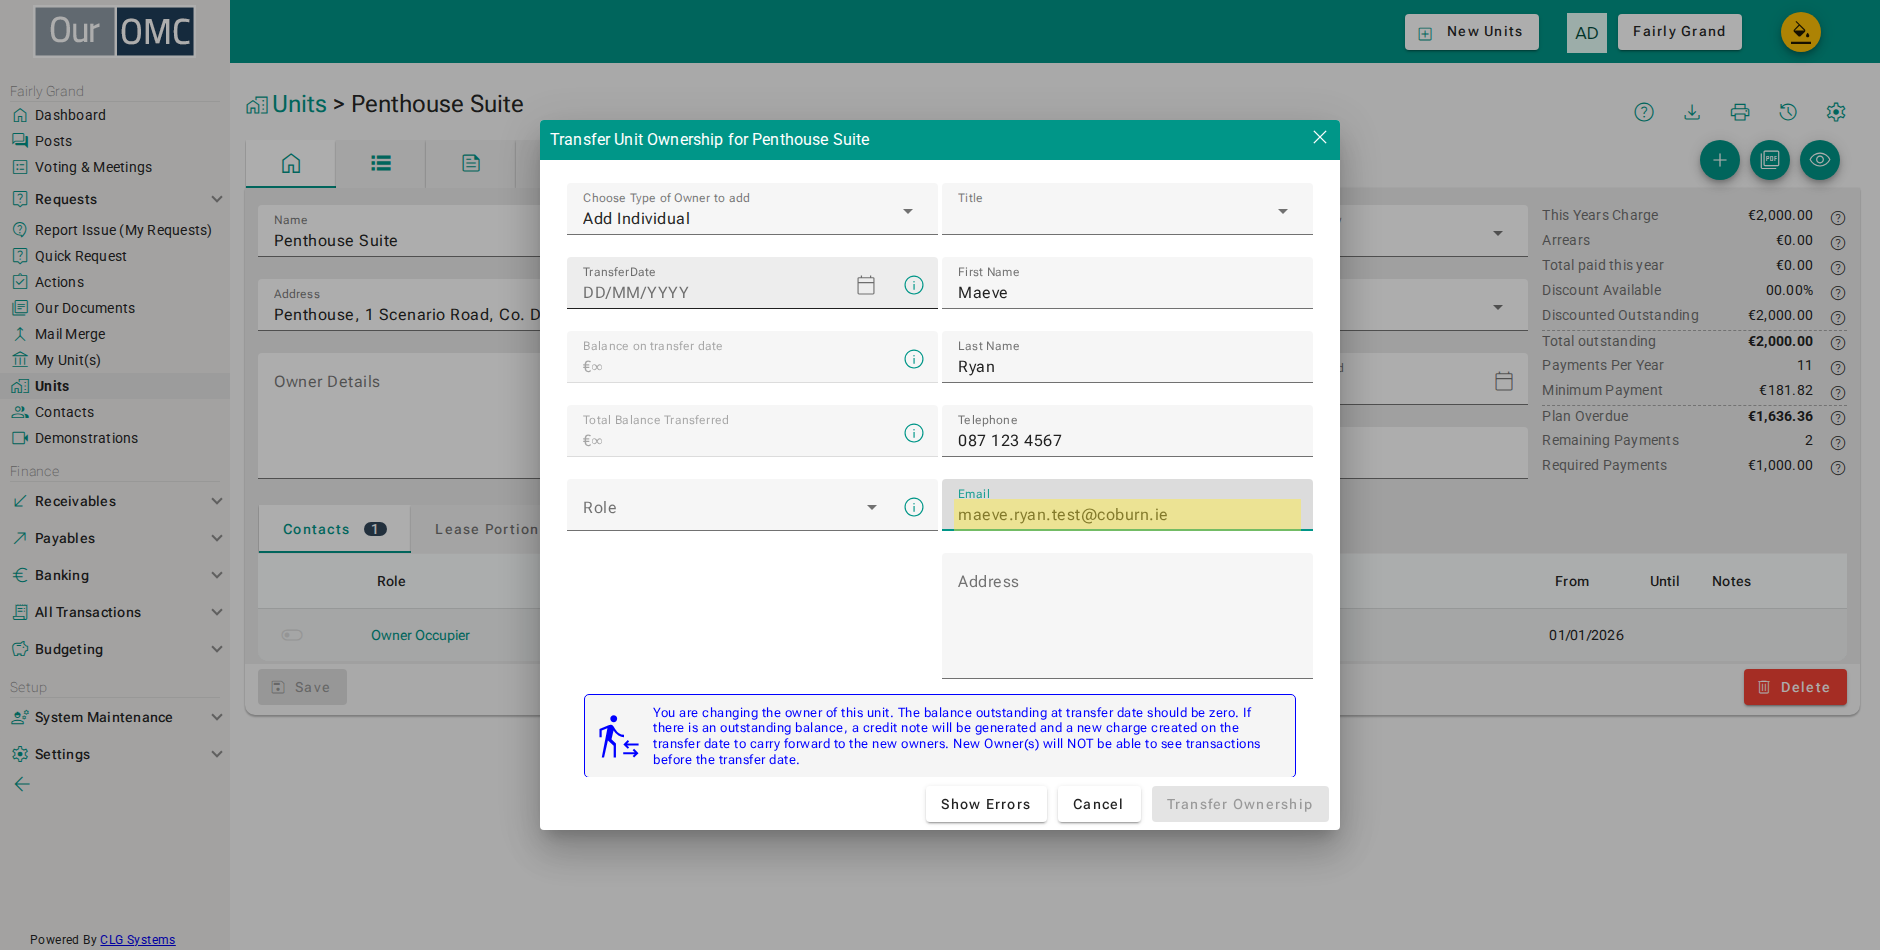The width and height of the screenshot is (1880, 950).
Task: Click the print icon in page toolbar
Action: tap(1740, 112)
